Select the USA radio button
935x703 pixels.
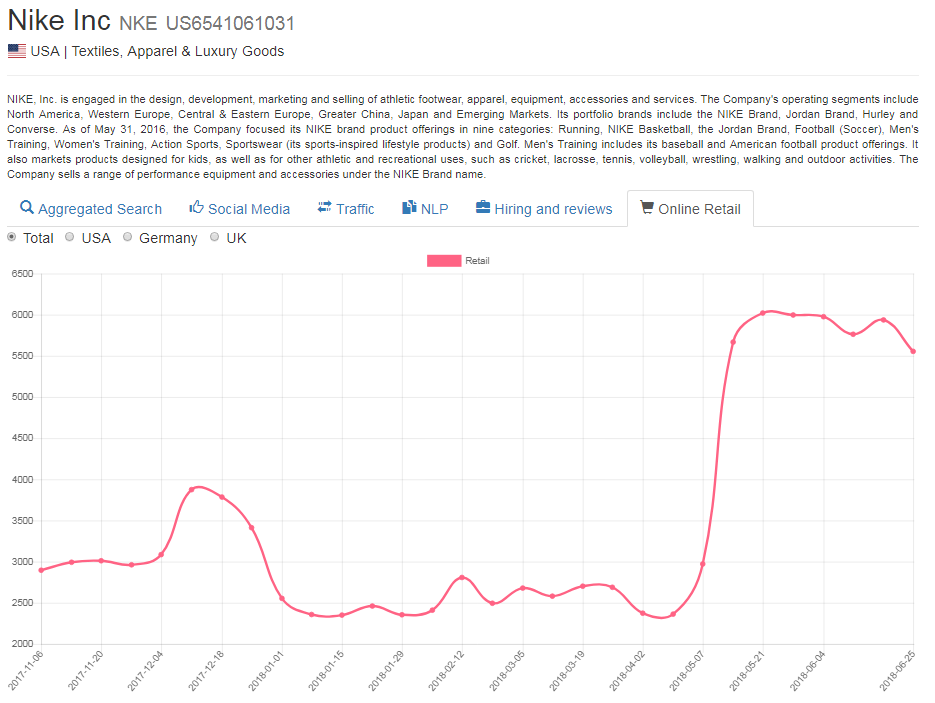coord(70,238)
